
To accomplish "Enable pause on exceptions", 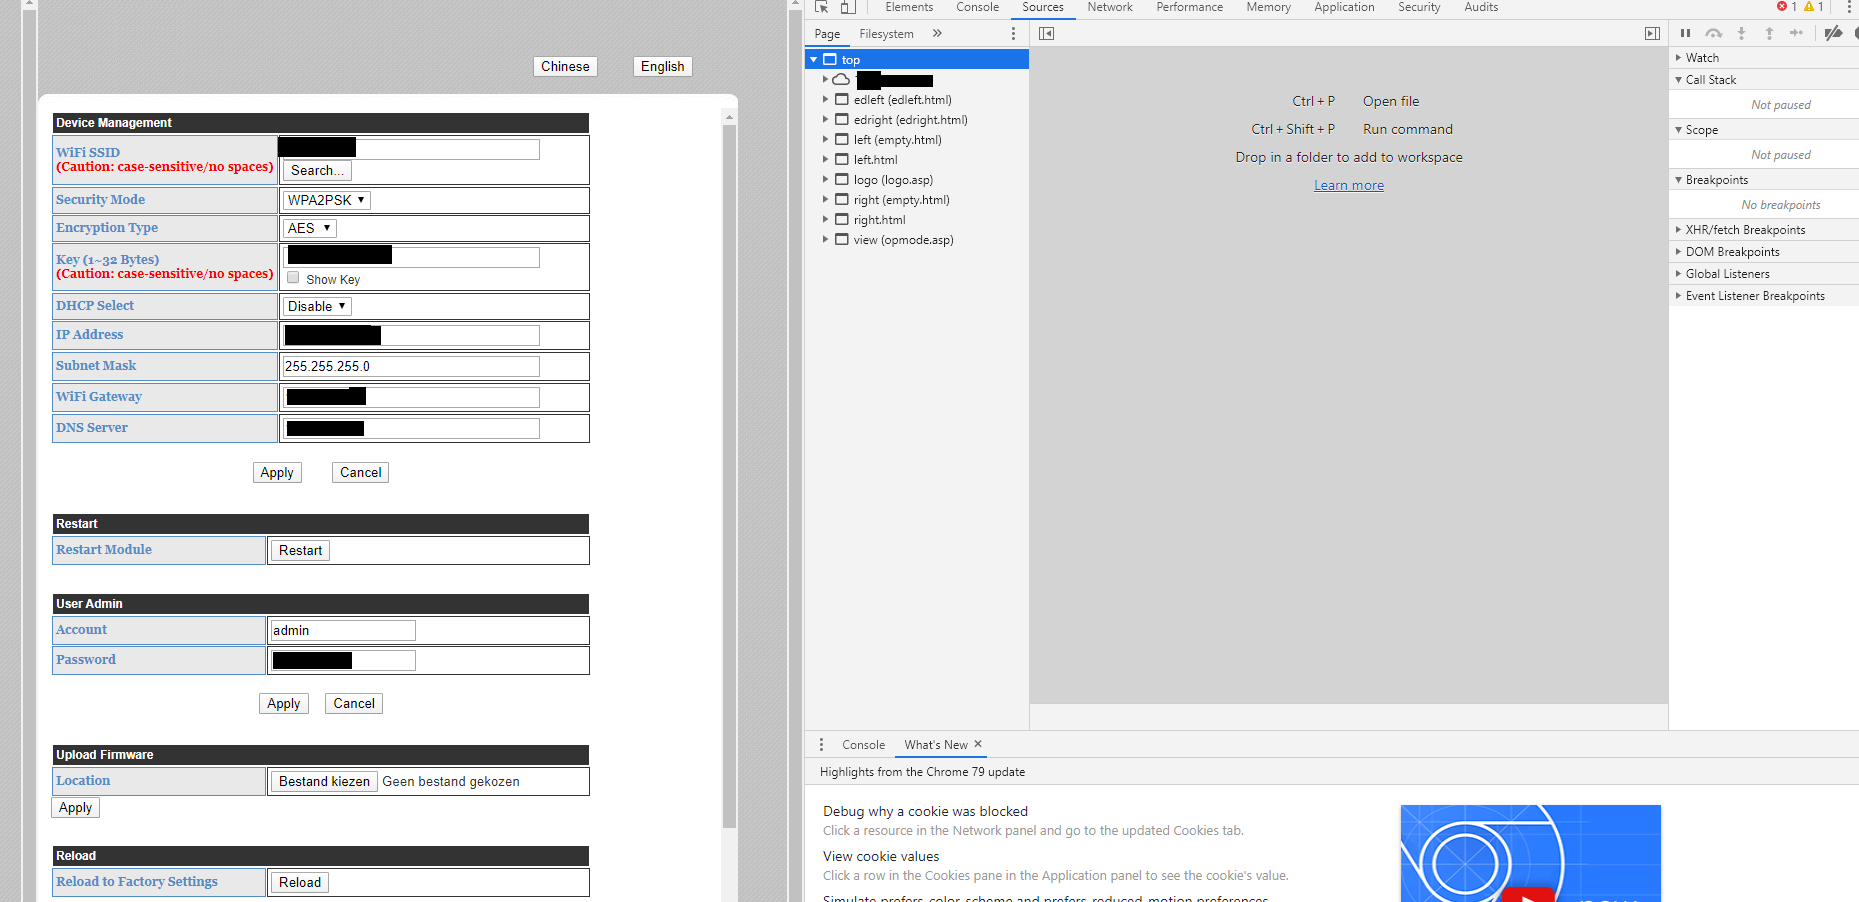I will (x=1855, y=33).
